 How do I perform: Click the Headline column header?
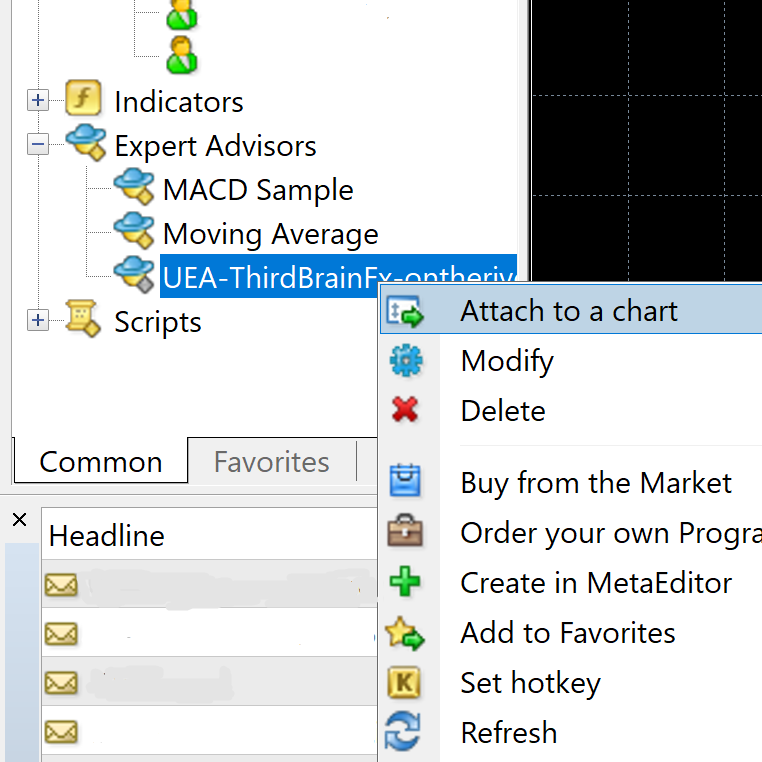click(209, 535)
